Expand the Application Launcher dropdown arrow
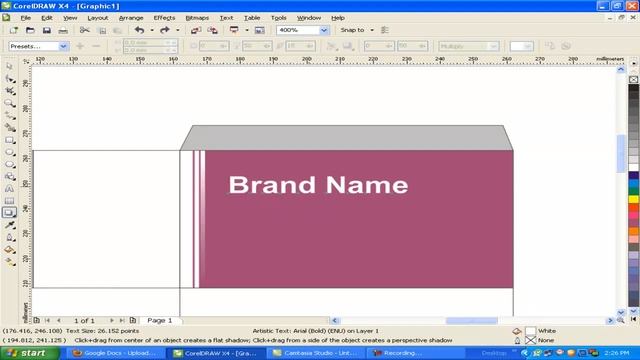Viewport: 640px width, 360px height. point(247,30)
